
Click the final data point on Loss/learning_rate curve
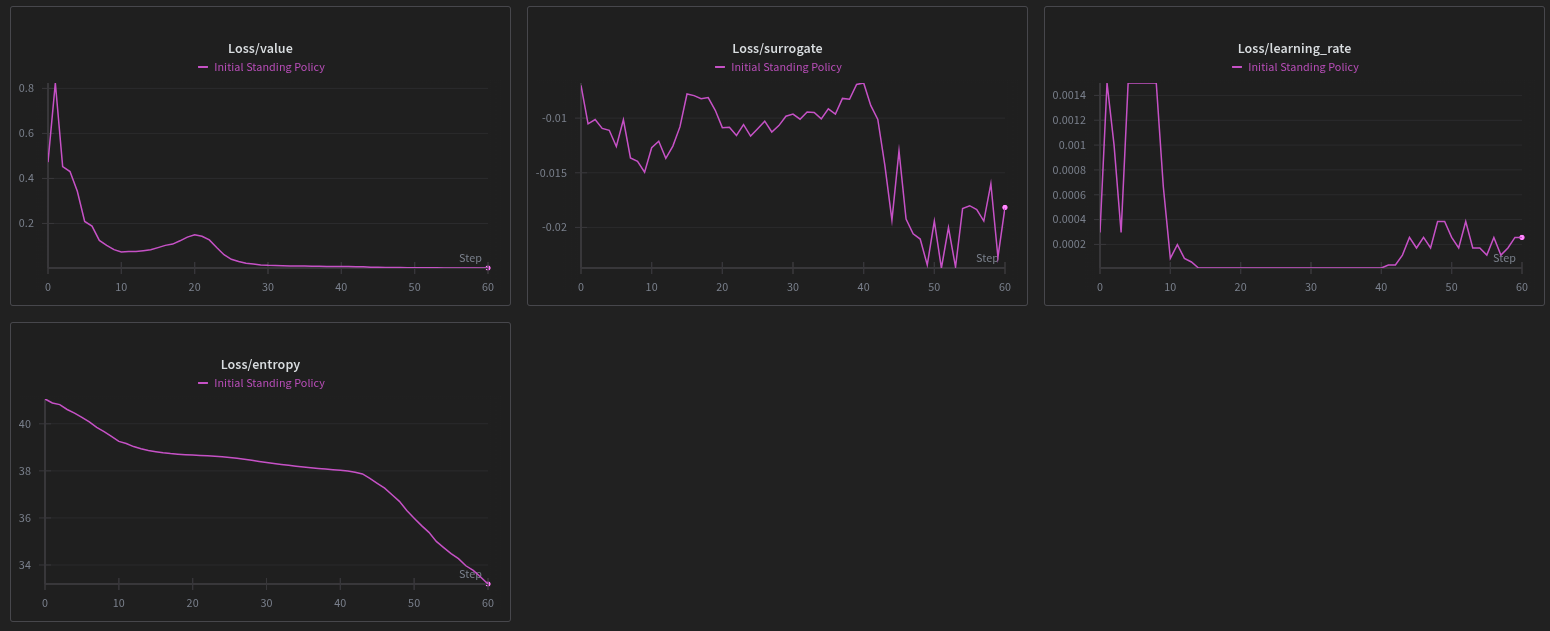coord(1522,237)
